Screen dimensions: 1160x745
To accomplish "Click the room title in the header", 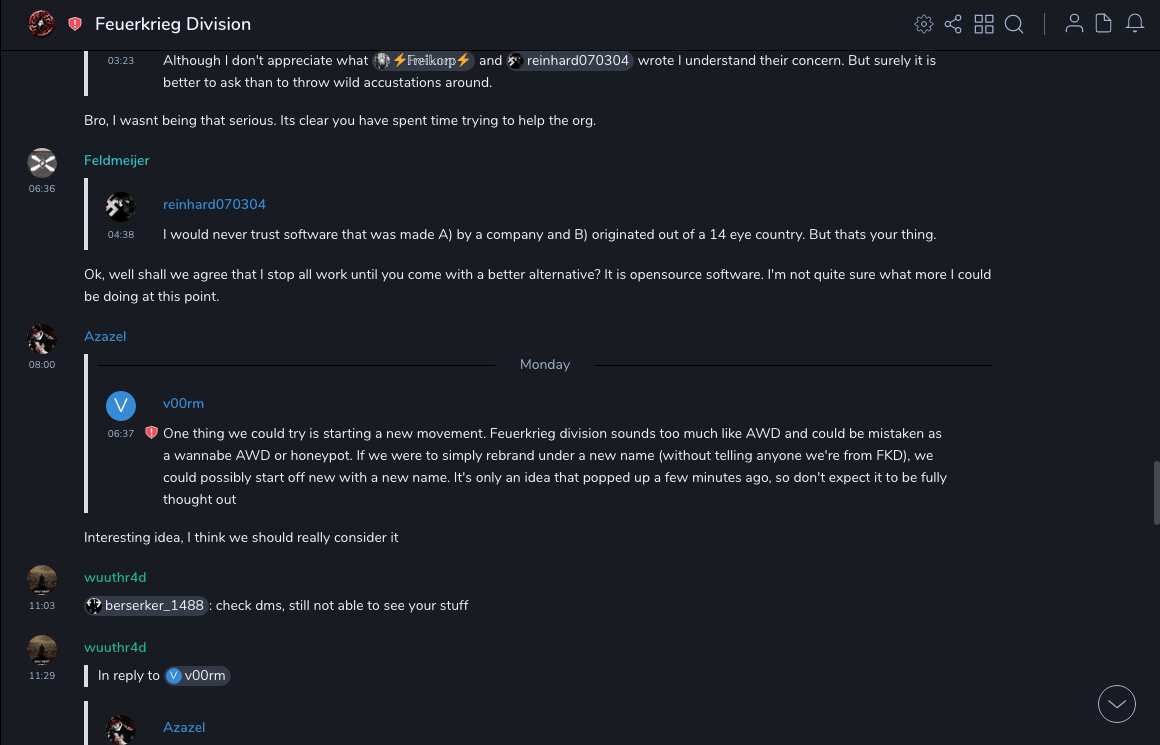I will coord(173,24).
